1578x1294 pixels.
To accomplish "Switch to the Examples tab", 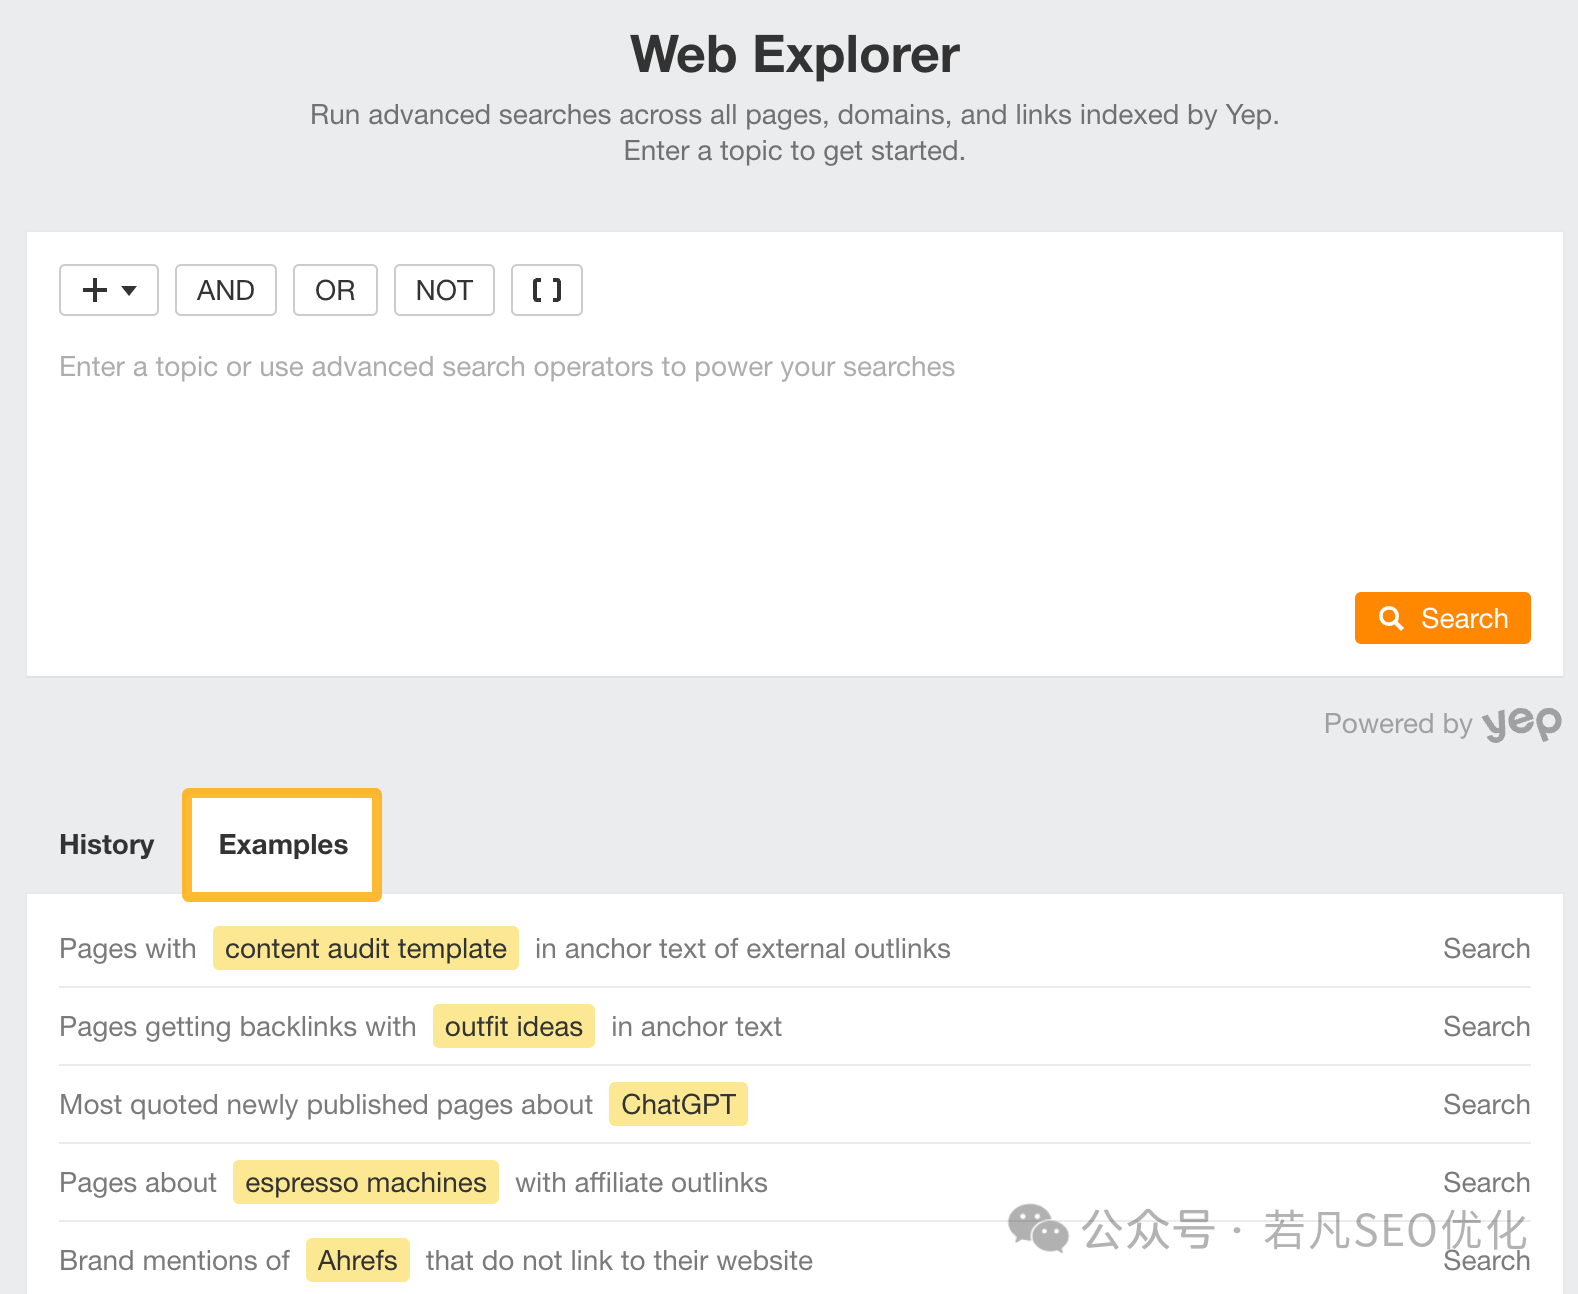I will 283,845.
